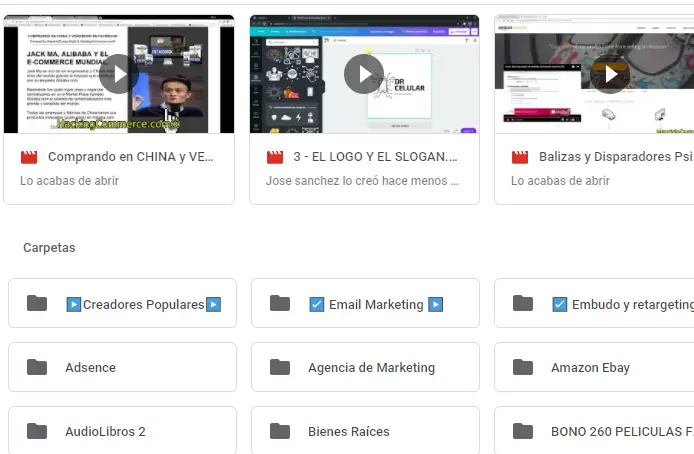Click the Bienes Raíces folder icon

click(x=280, y=431)
